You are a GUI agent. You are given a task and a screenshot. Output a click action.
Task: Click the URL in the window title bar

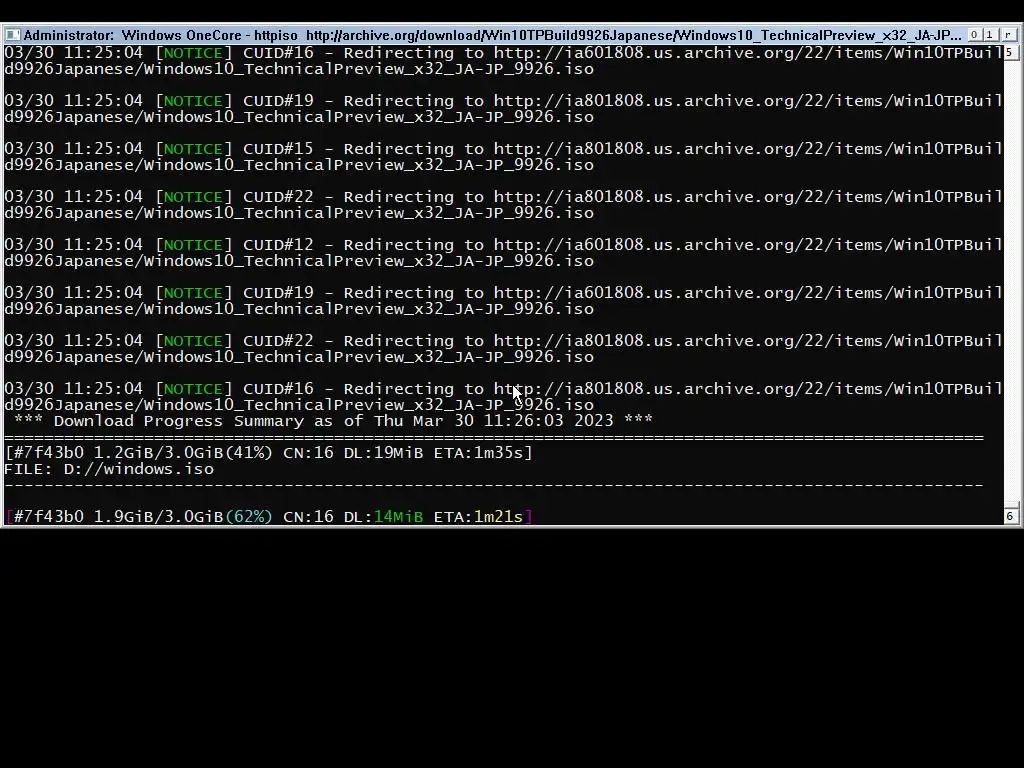click(x=633, y=35)
